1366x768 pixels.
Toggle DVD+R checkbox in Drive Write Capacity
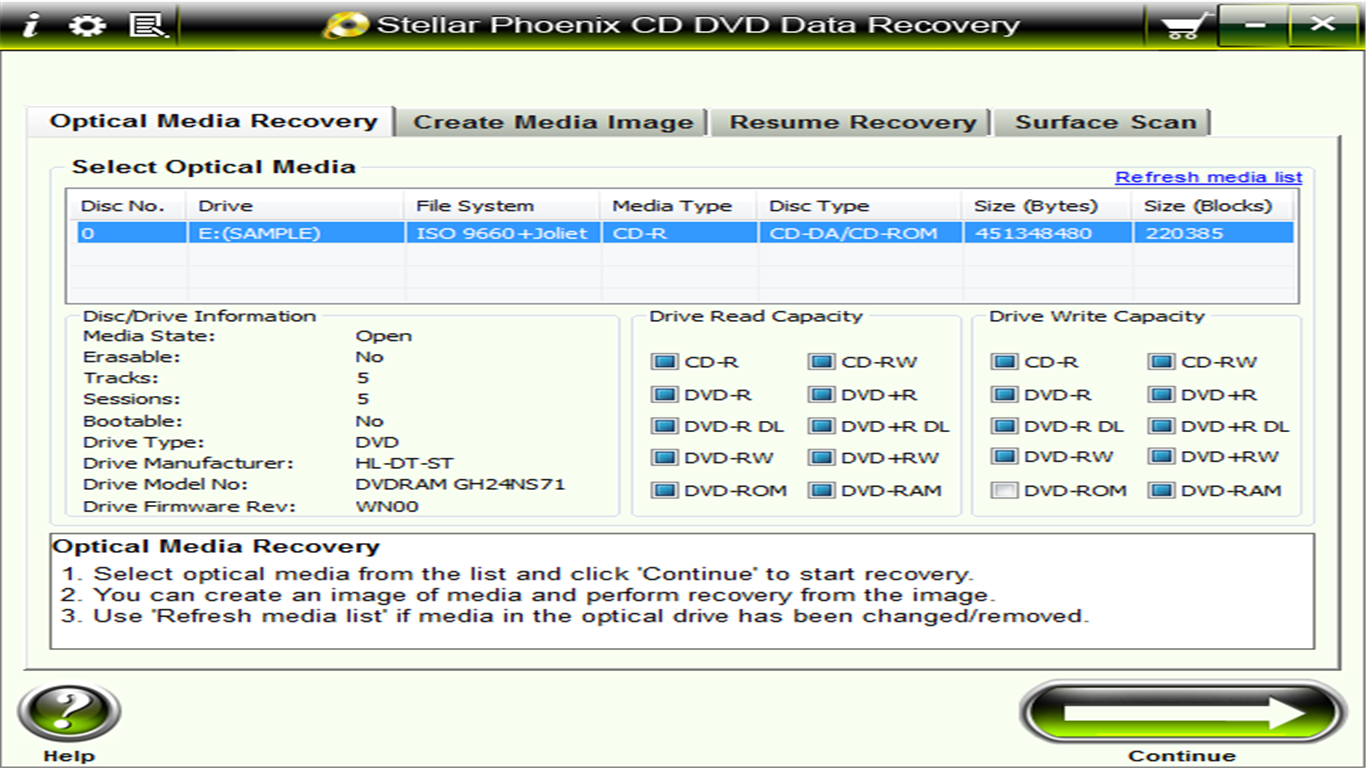point(1161,395)
